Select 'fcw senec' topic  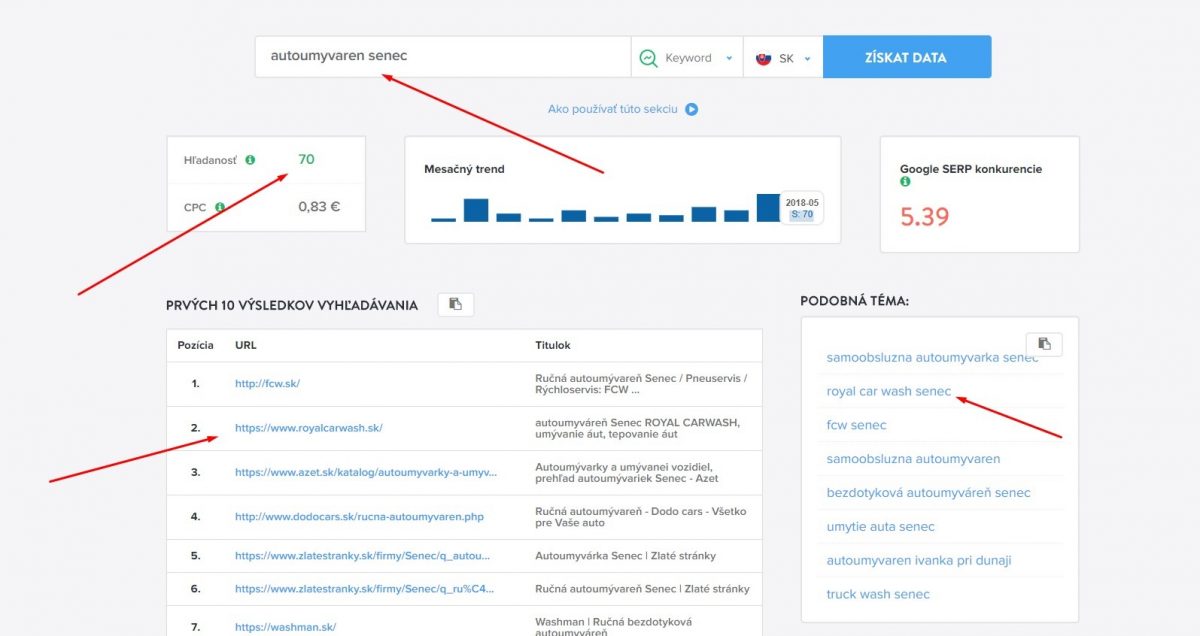[x=856, y=425]
